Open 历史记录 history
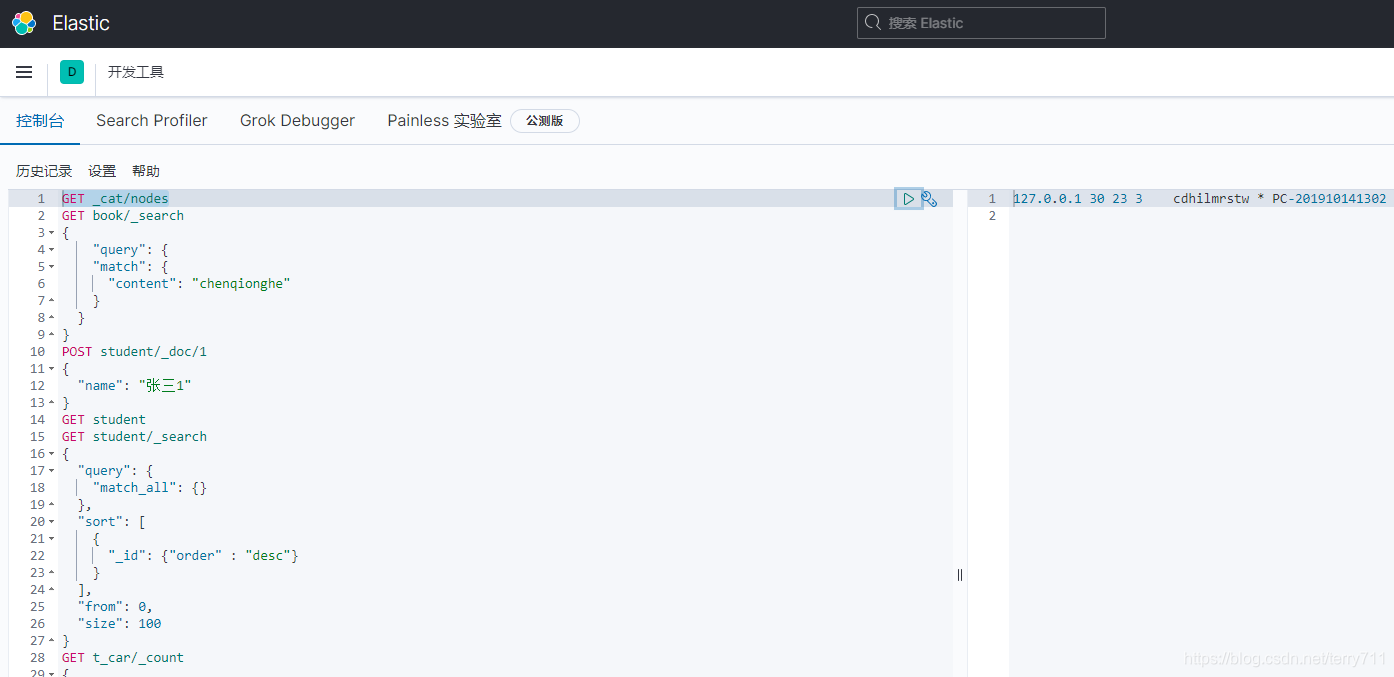This screenshot has width=1394, height=677. [44, 171]
